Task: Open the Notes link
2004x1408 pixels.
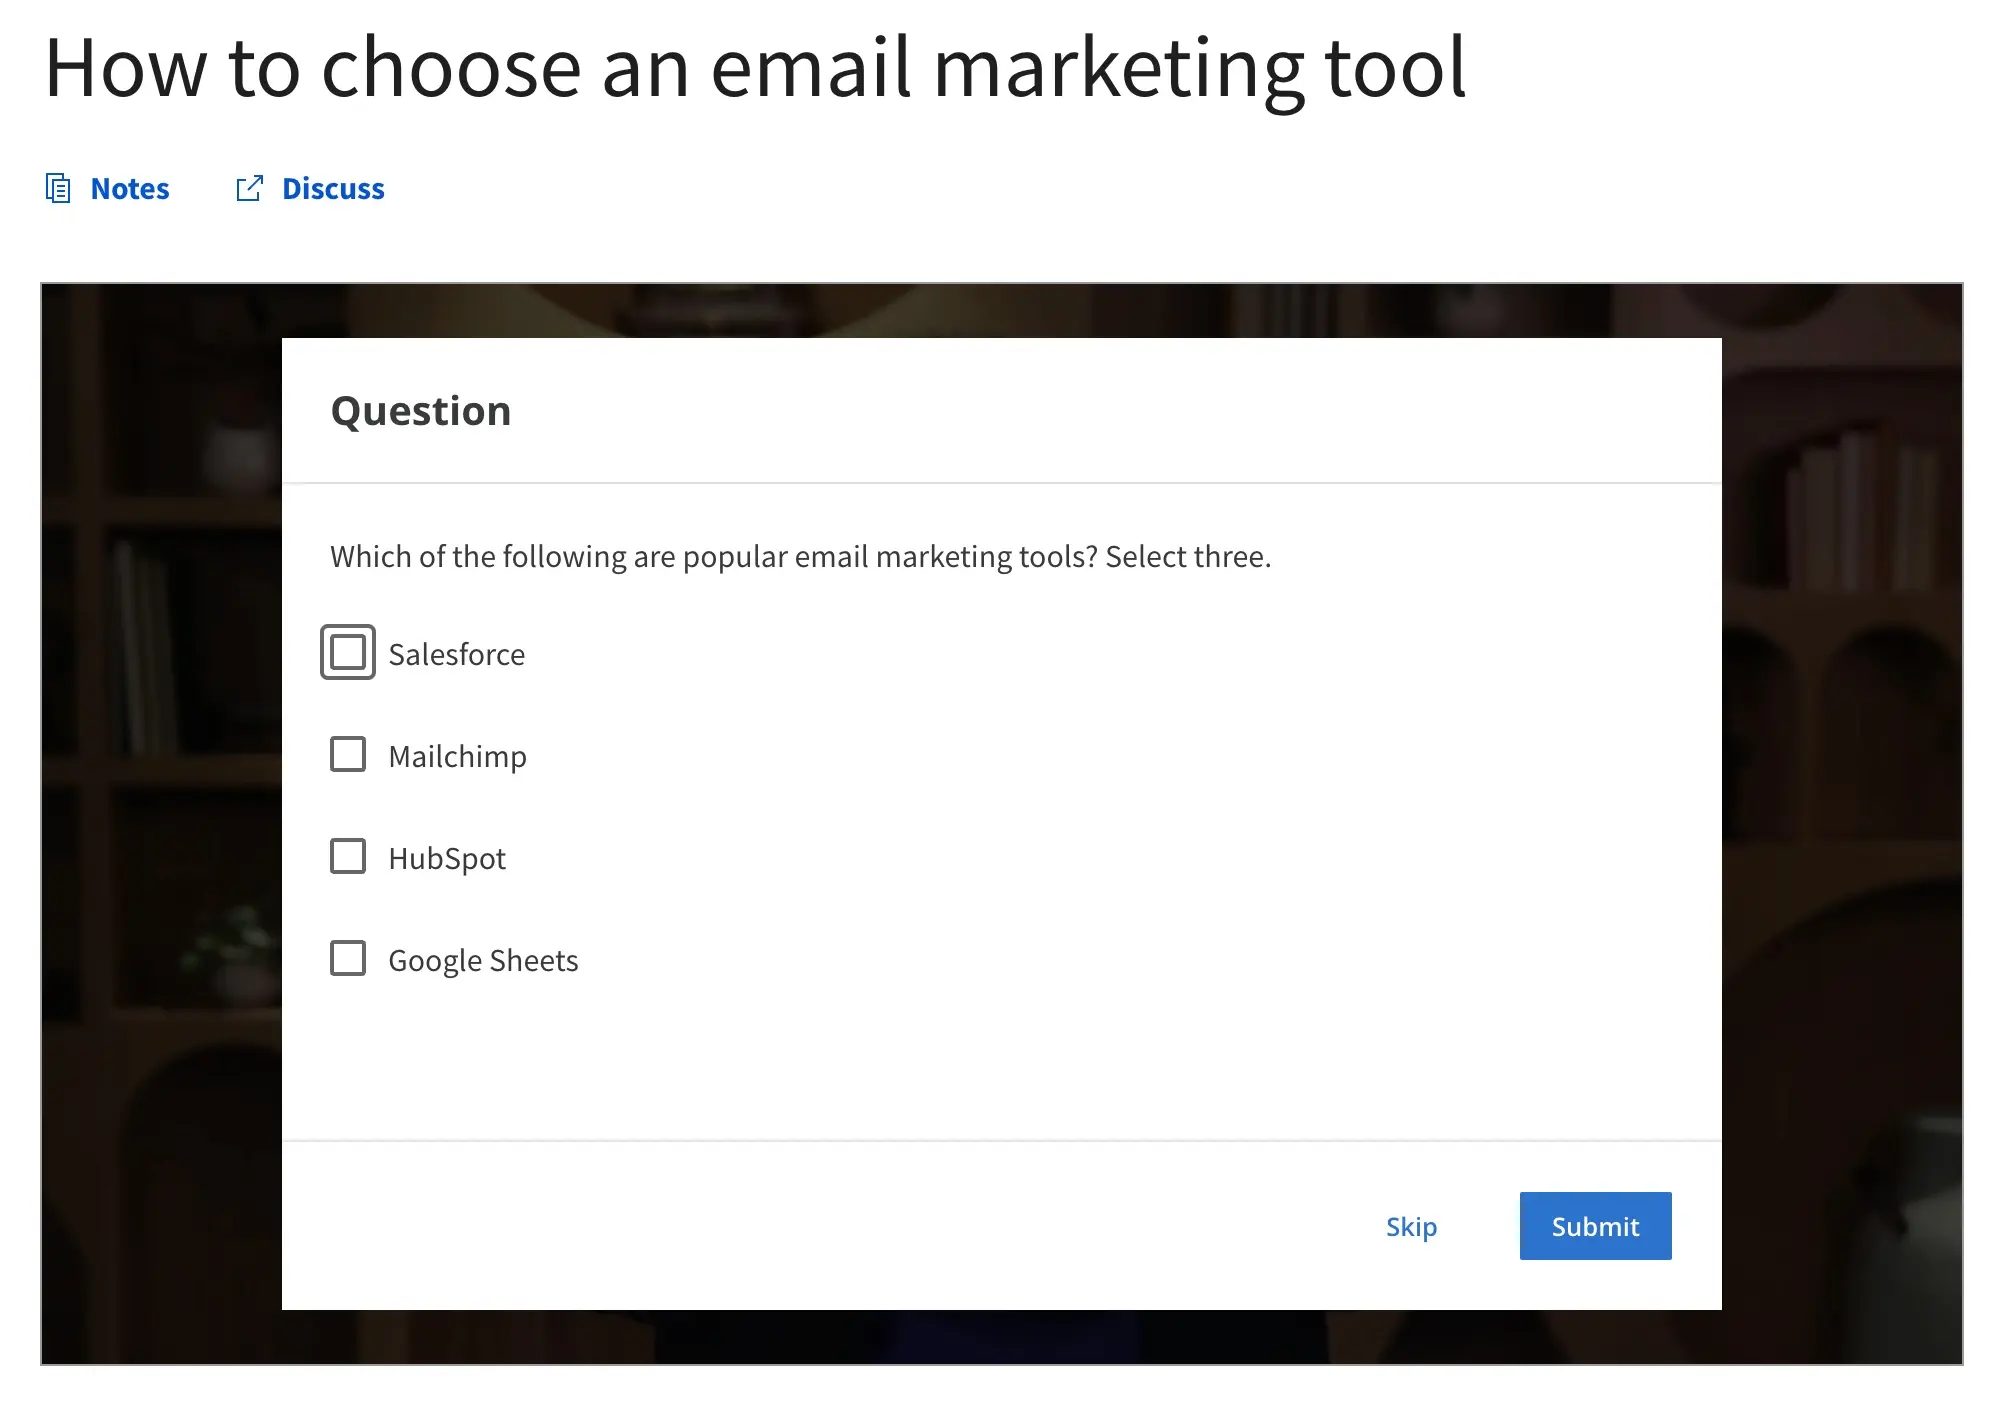Action: (130, 188)
